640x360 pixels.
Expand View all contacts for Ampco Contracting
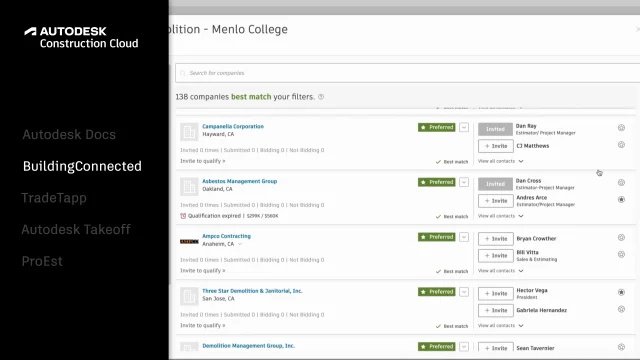tap(500, 271)
